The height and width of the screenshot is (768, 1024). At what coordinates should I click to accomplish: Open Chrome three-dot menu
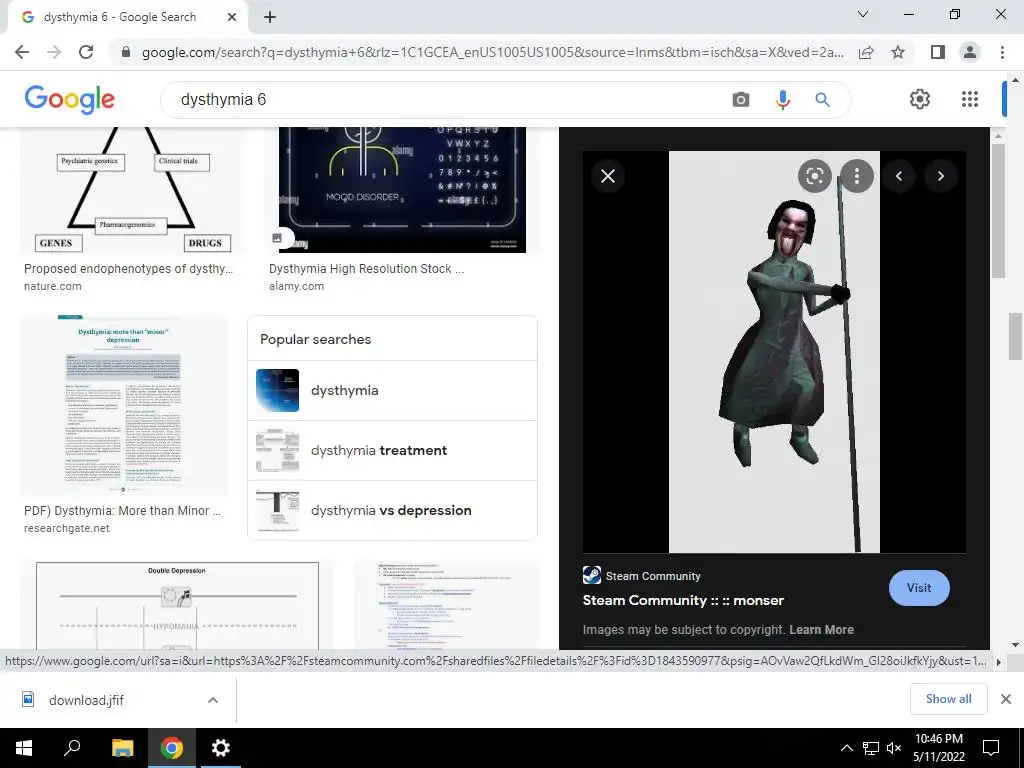[1002, 52]
